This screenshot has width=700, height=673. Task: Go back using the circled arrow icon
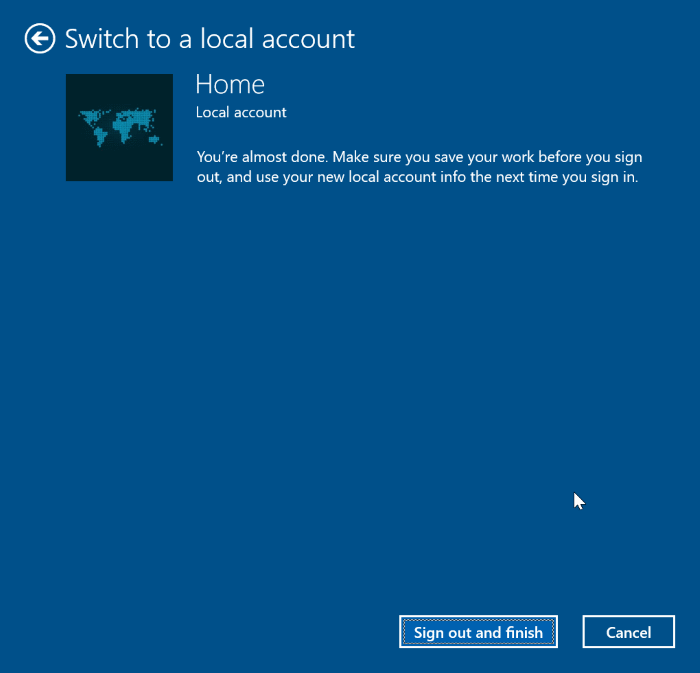click(x=40, y=38)
